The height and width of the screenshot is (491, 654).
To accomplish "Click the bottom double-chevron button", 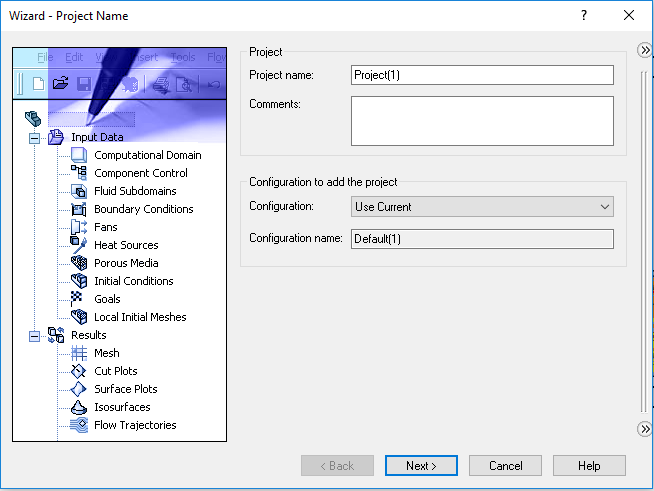I will [x=645, y=429].
